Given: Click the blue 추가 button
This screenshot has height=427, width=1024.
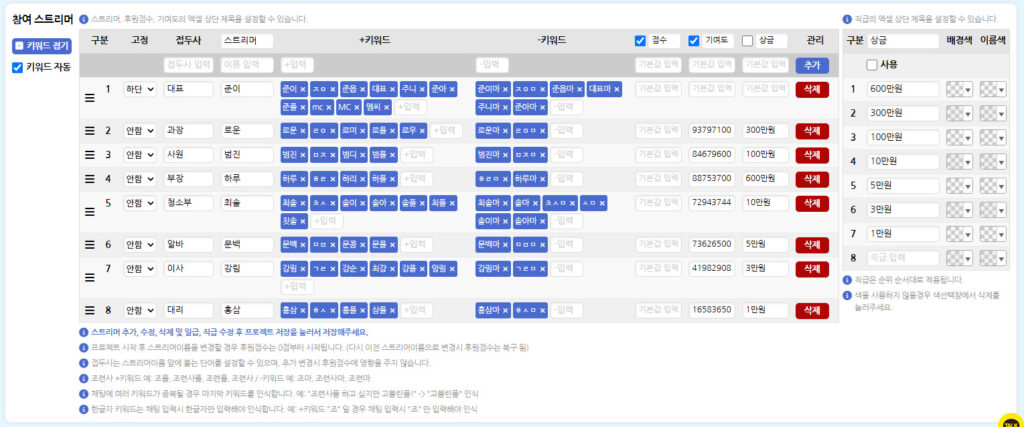Looking at the screenshot, I should (x=812, y=65).
